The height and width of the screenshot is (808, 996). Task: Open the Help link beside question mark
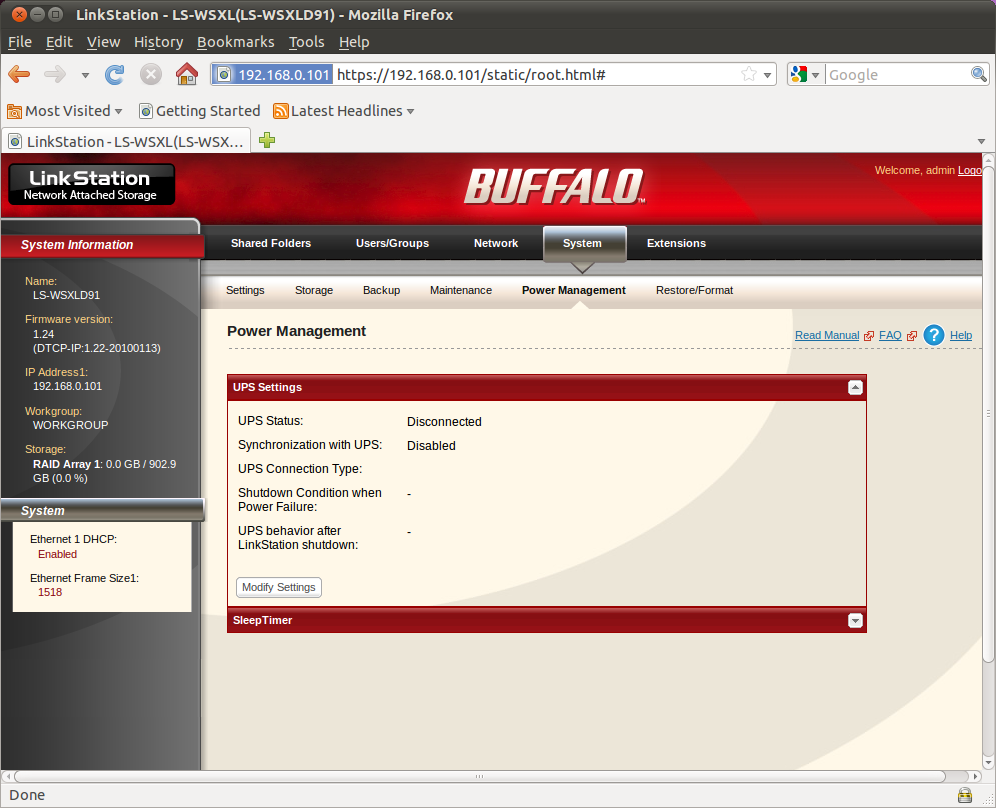(960, 335)
